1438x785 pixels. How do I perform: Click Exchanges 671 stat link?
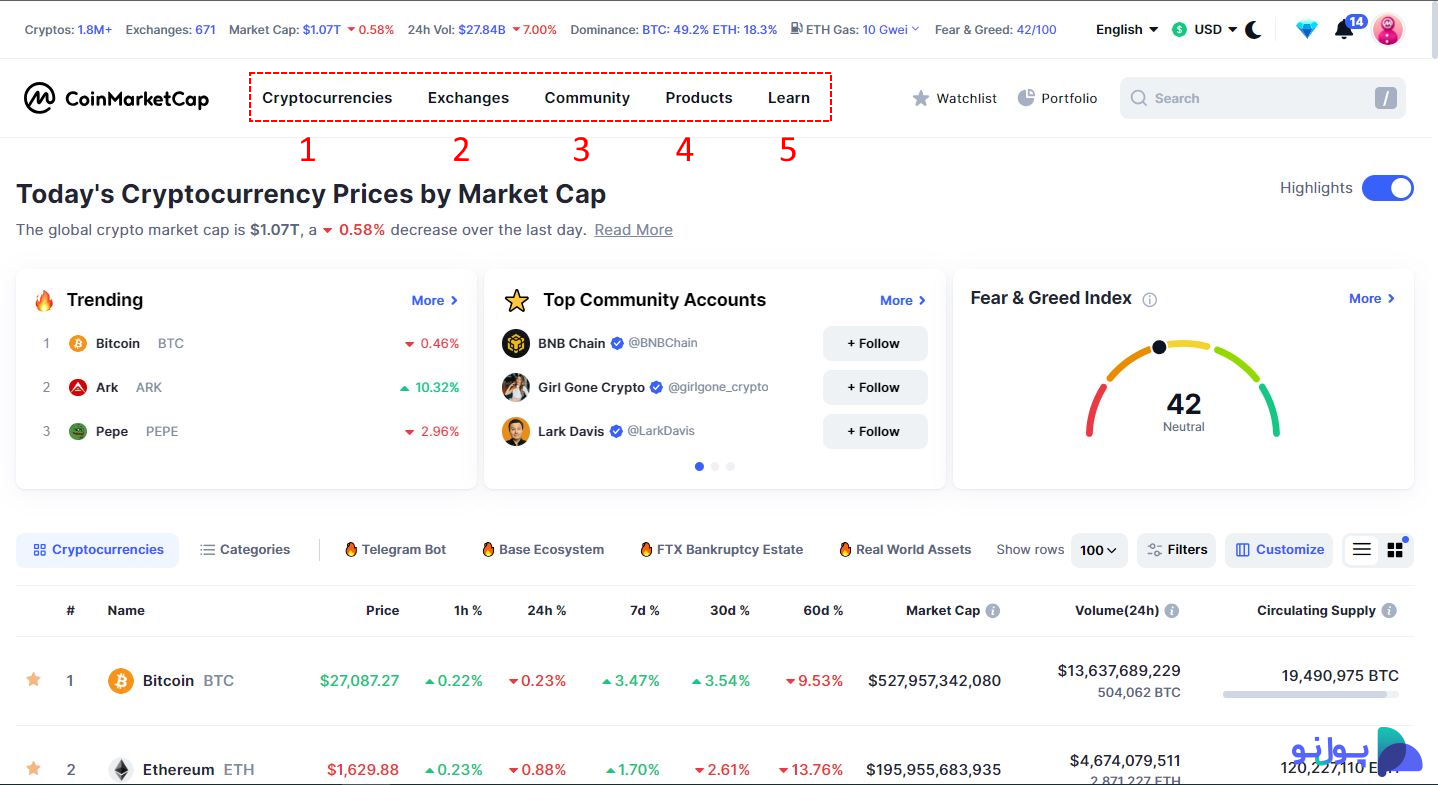point(171,29)
